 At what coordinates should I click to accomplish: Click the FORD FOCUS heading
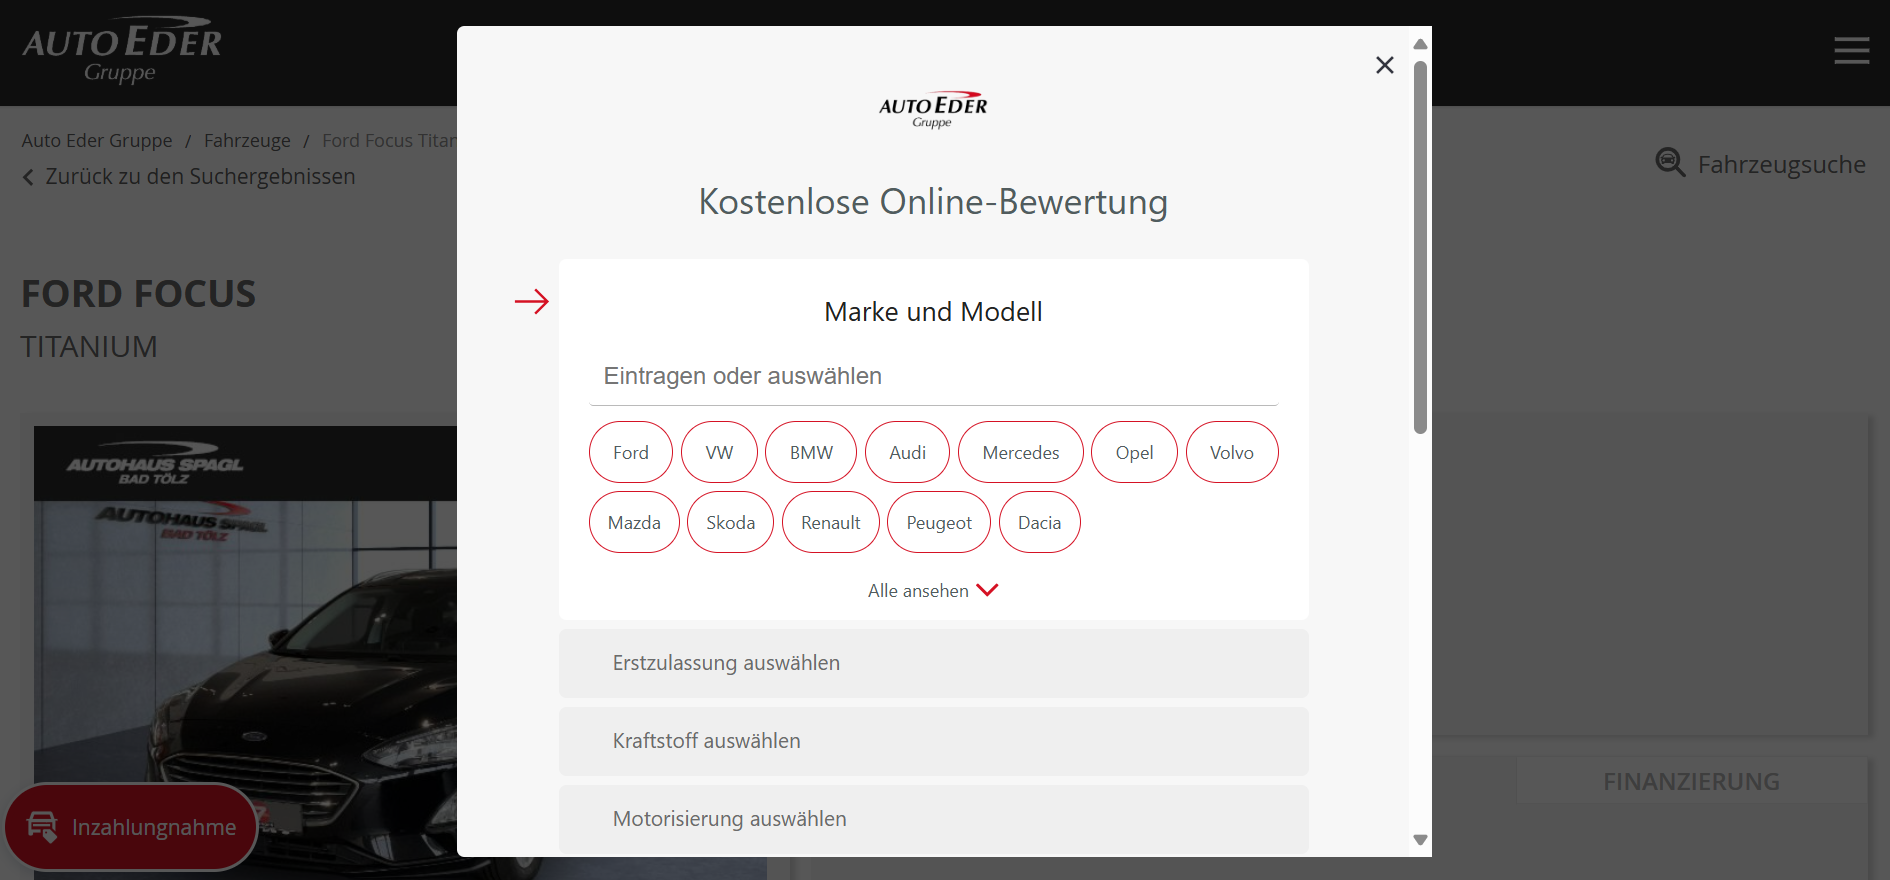[x=139, y=294]
